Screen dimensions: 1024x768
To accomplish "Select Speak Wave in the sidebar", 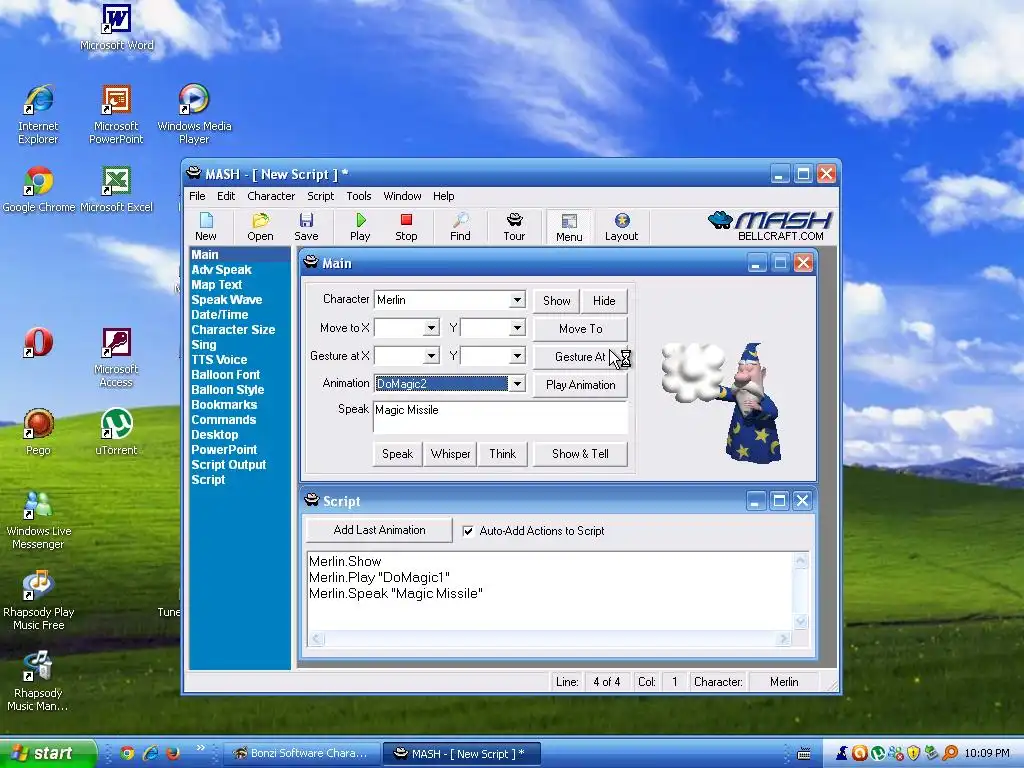I will (x=227, y=300).
